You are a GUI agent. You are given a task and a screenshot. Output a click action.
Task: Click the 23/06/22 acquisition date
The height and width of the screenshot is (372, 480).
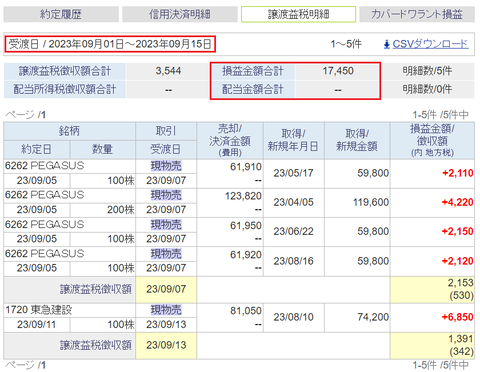click(293, 231)
